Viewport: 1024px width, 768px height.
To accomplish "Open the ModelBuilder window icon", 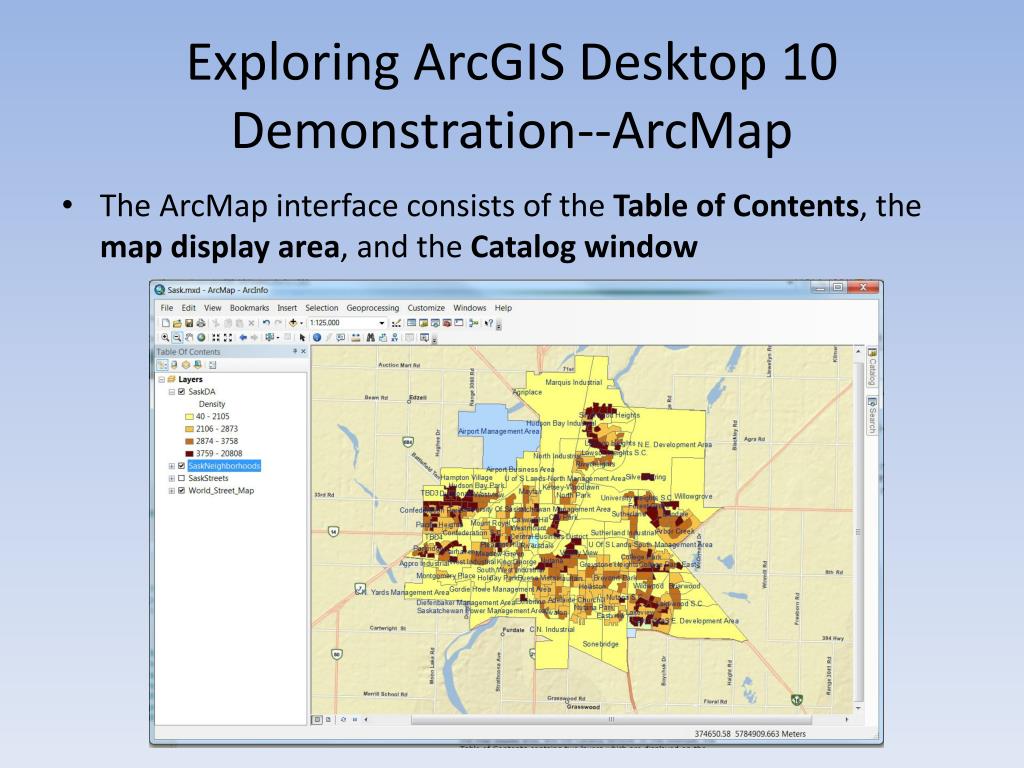I will (473, 323).
